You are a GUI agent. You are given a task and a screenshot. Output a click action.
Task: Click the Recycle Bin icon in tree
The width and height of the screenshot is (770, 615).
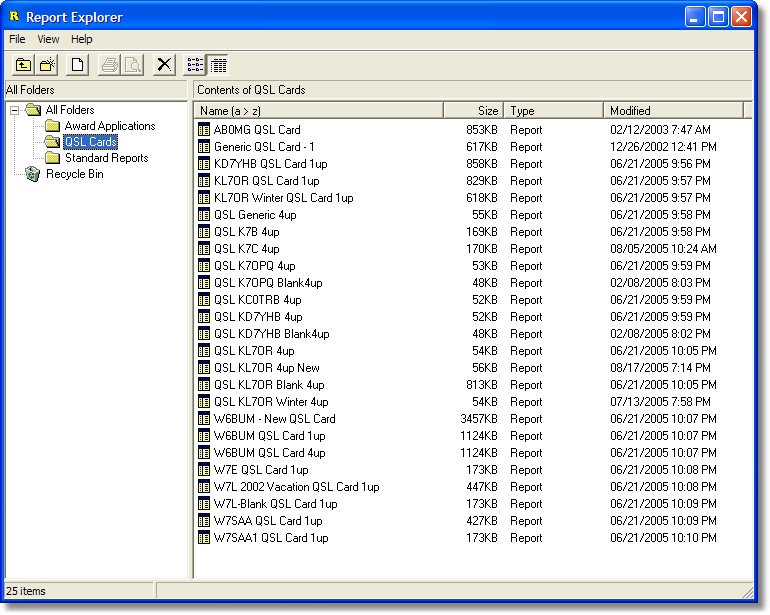coord(33,174)
